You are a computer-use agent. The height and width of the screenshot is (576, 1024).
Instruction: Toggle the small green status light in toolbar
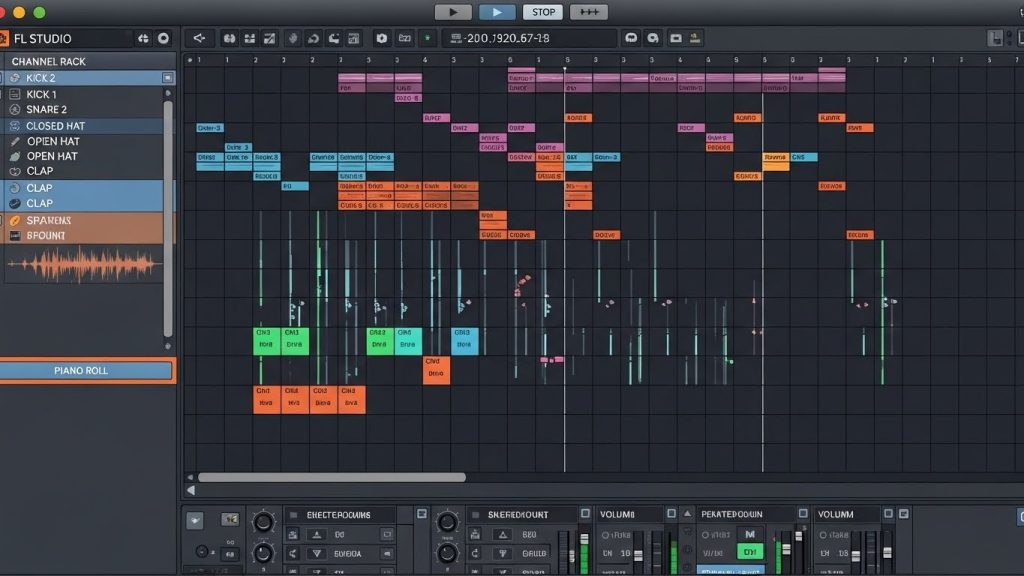pos(427,36)
